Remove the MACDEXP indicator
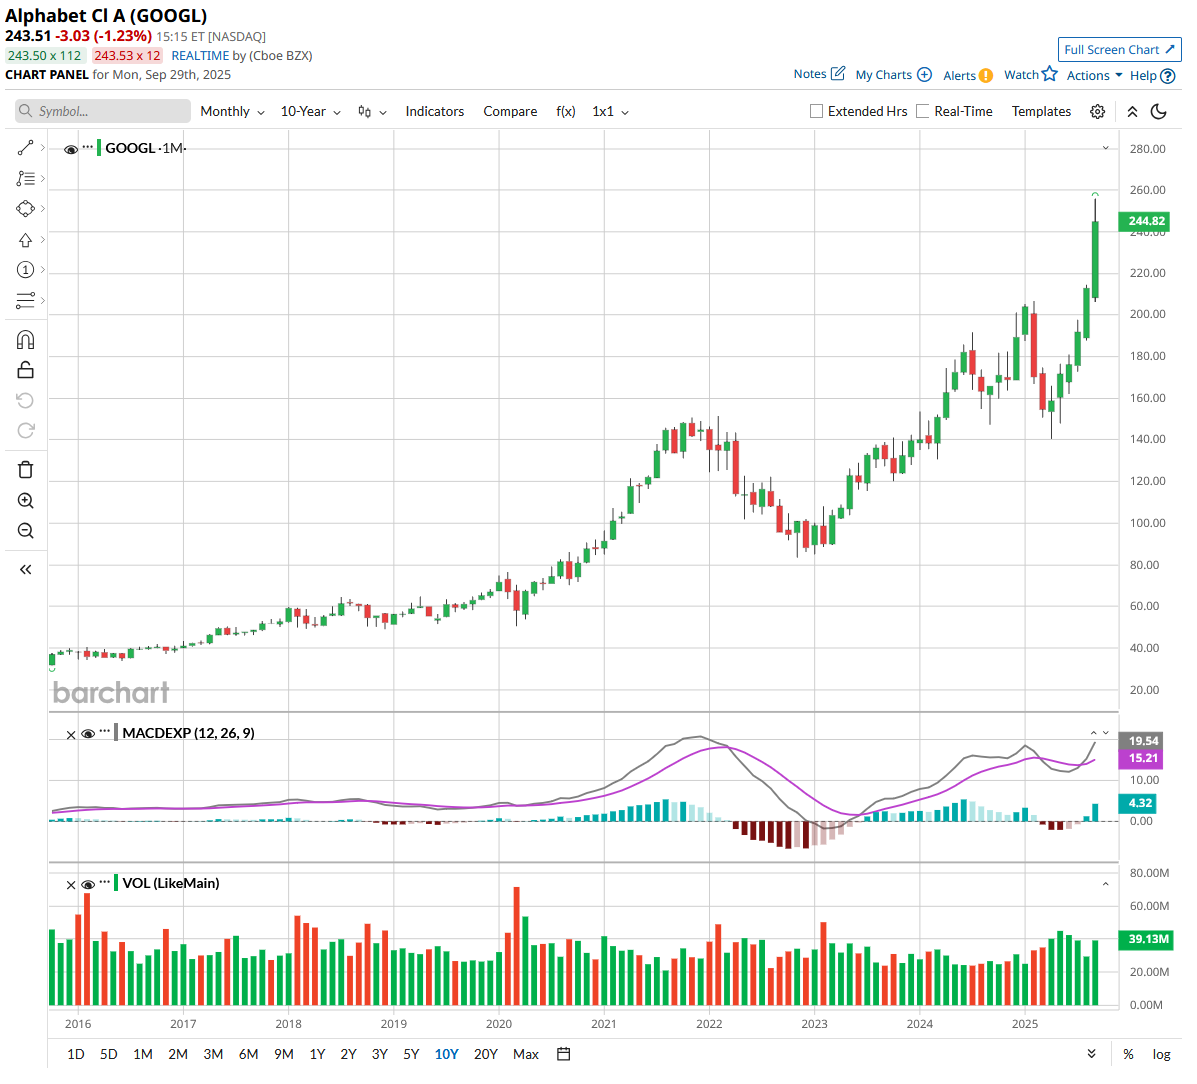Image resolution: width=1197 pixels, height=1084 pixels. tap(70, 734)
